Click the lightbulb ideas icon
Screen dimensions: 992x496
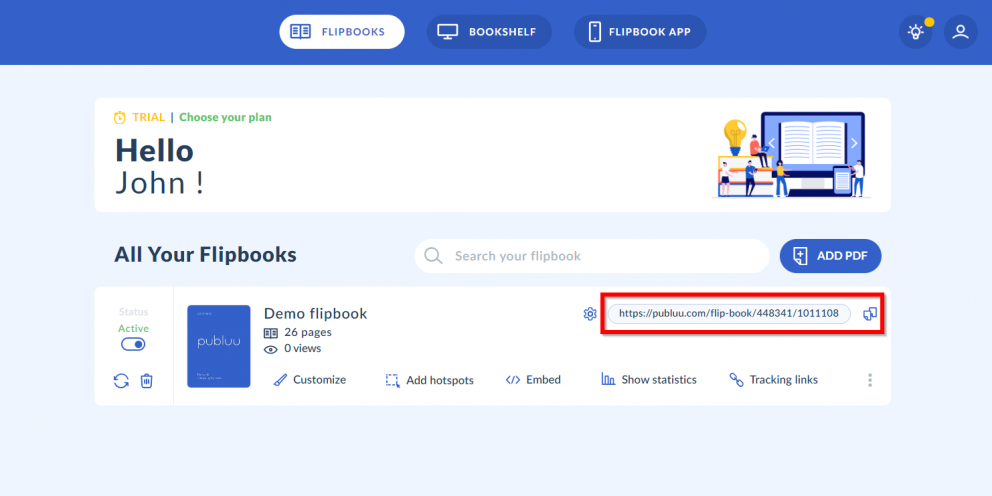(915, 32)
